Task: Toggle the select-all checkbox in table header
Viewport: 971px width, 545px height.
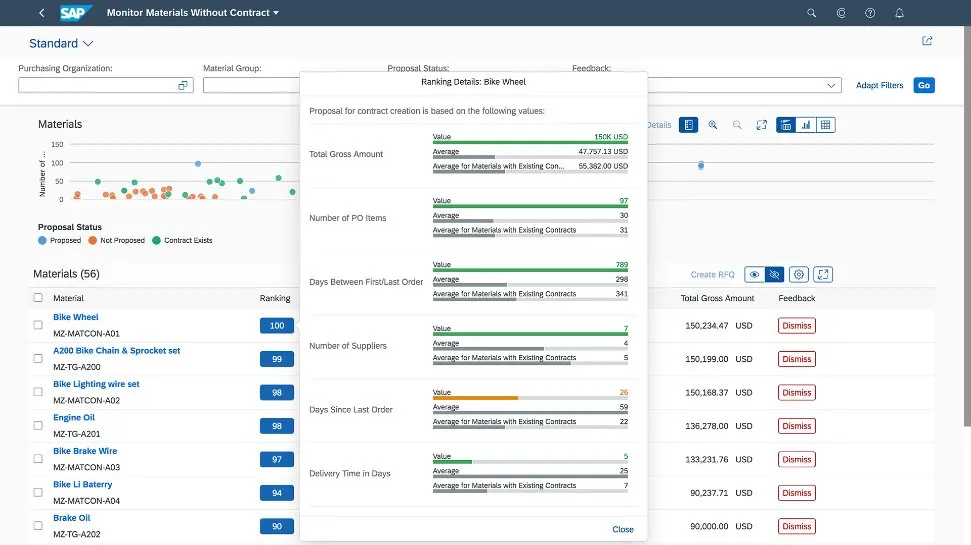Action: 38,298
